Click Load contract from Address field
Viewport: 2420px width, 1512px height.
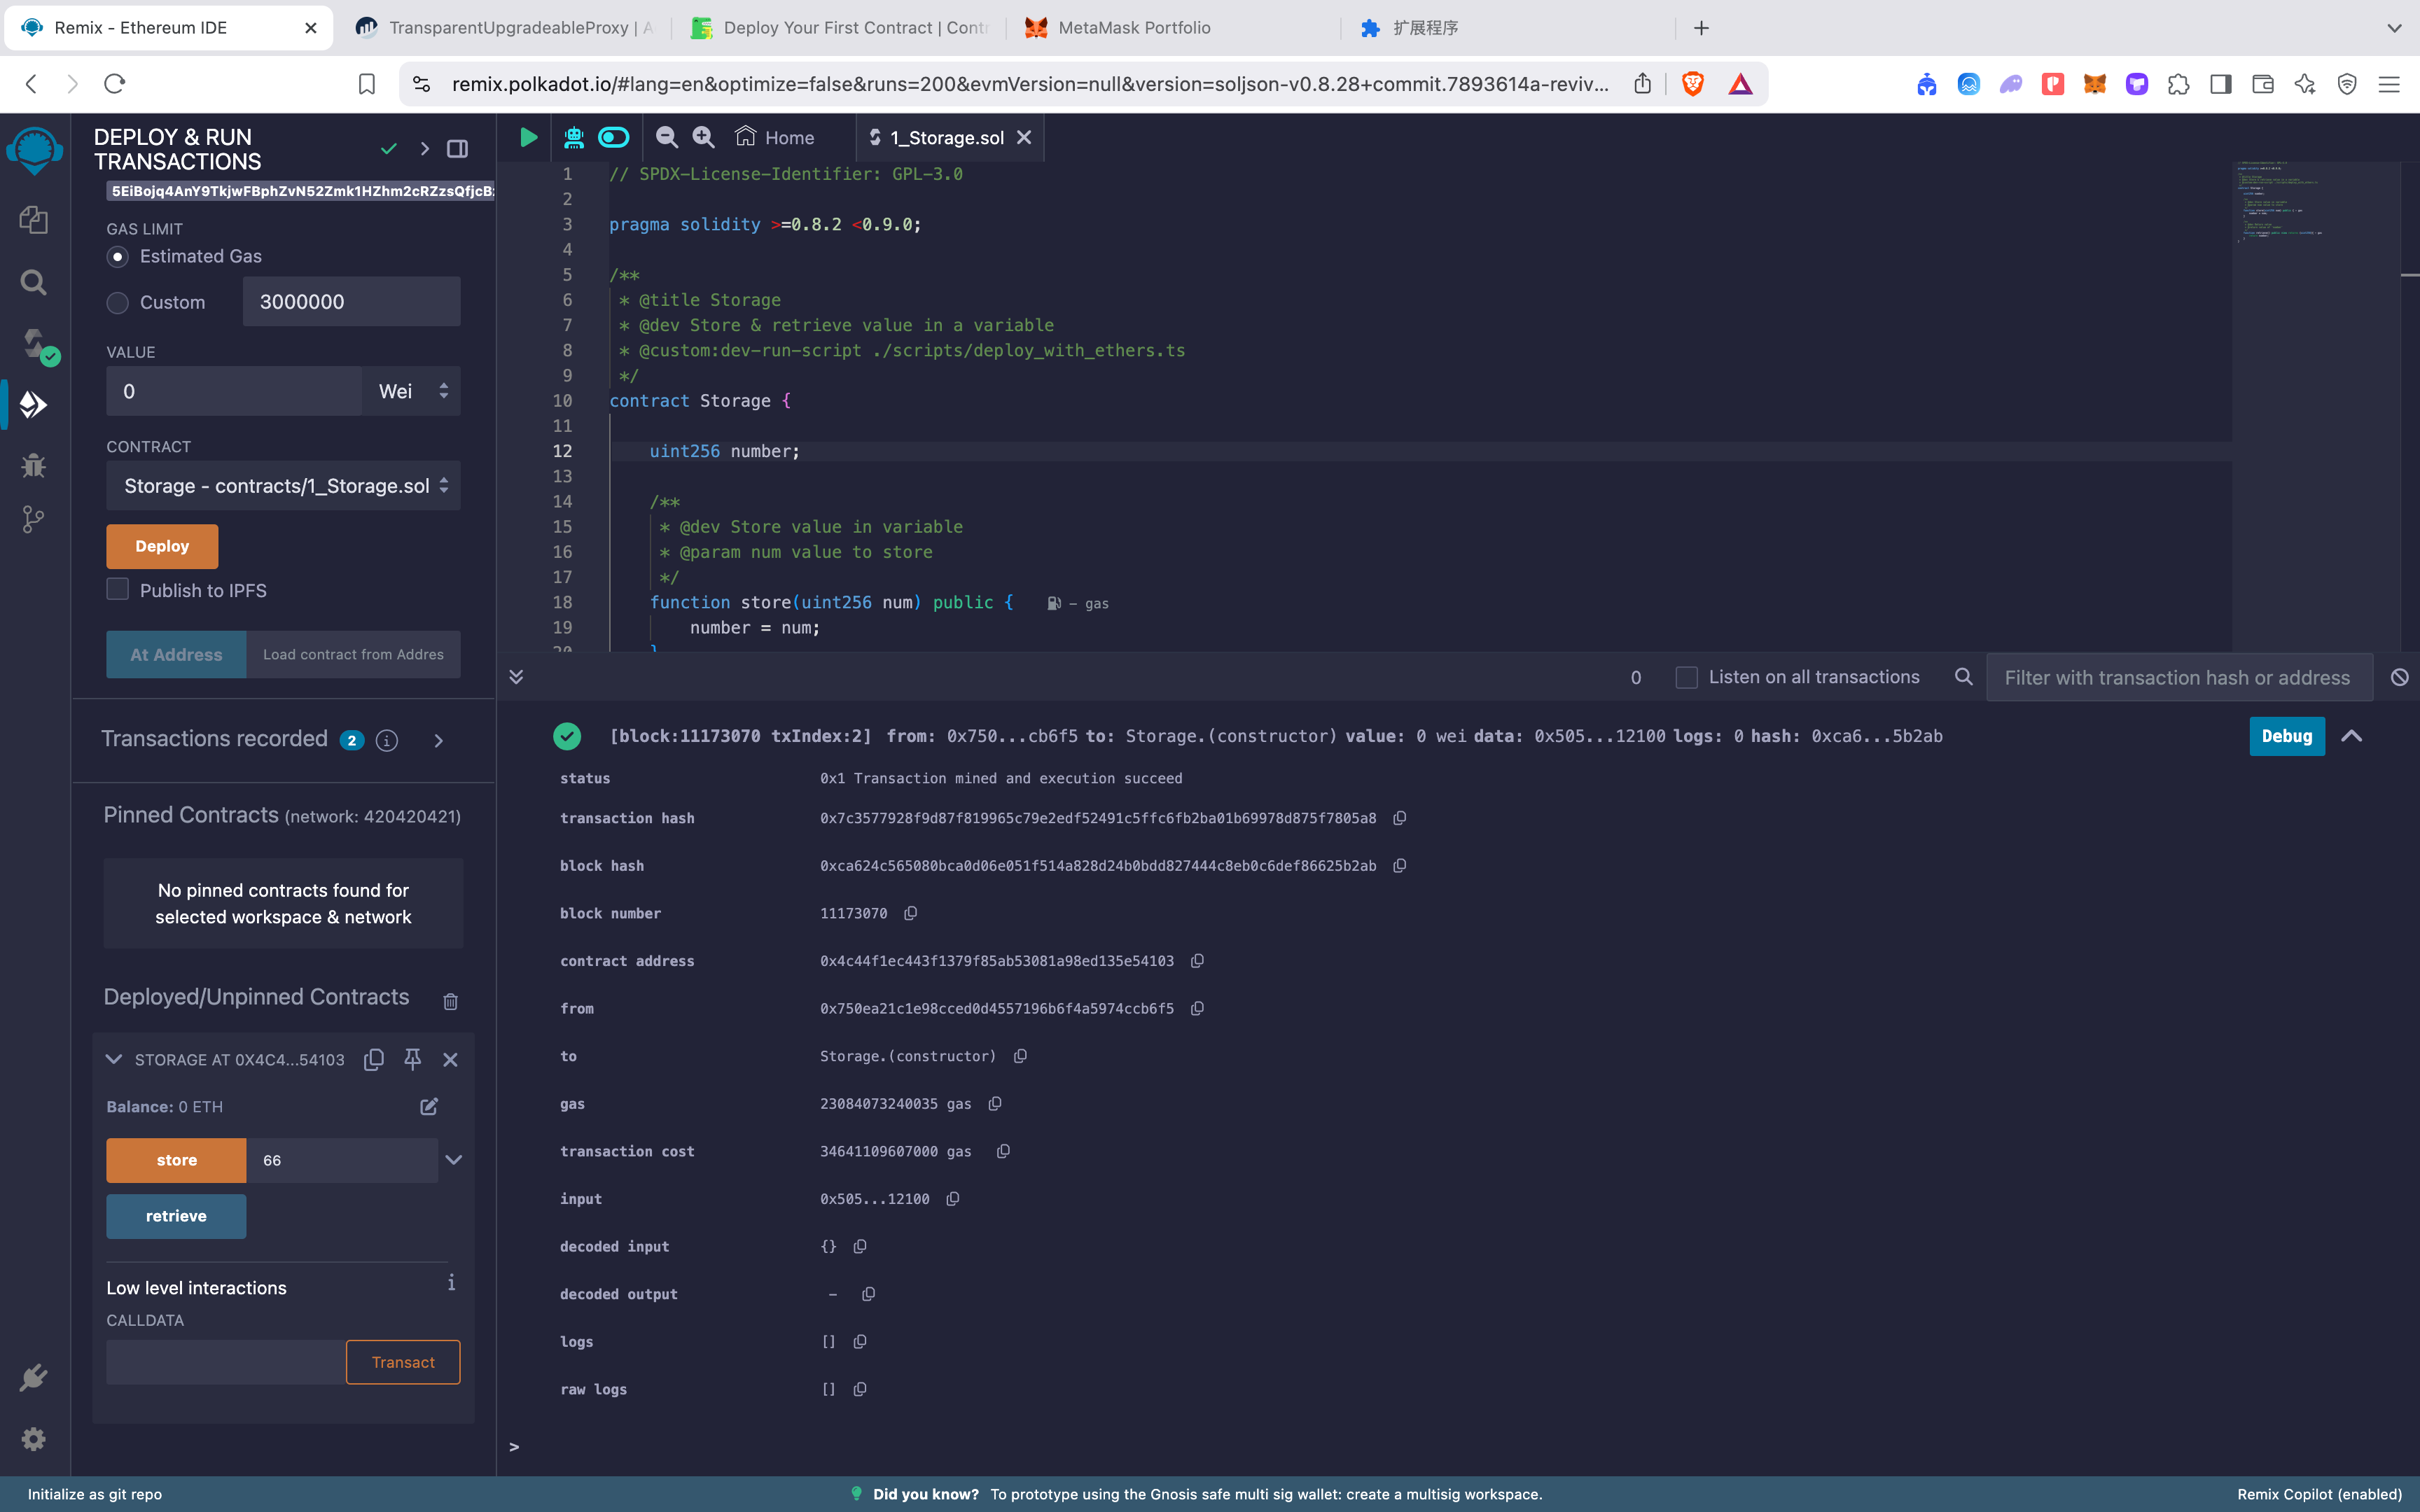[353, 655]
